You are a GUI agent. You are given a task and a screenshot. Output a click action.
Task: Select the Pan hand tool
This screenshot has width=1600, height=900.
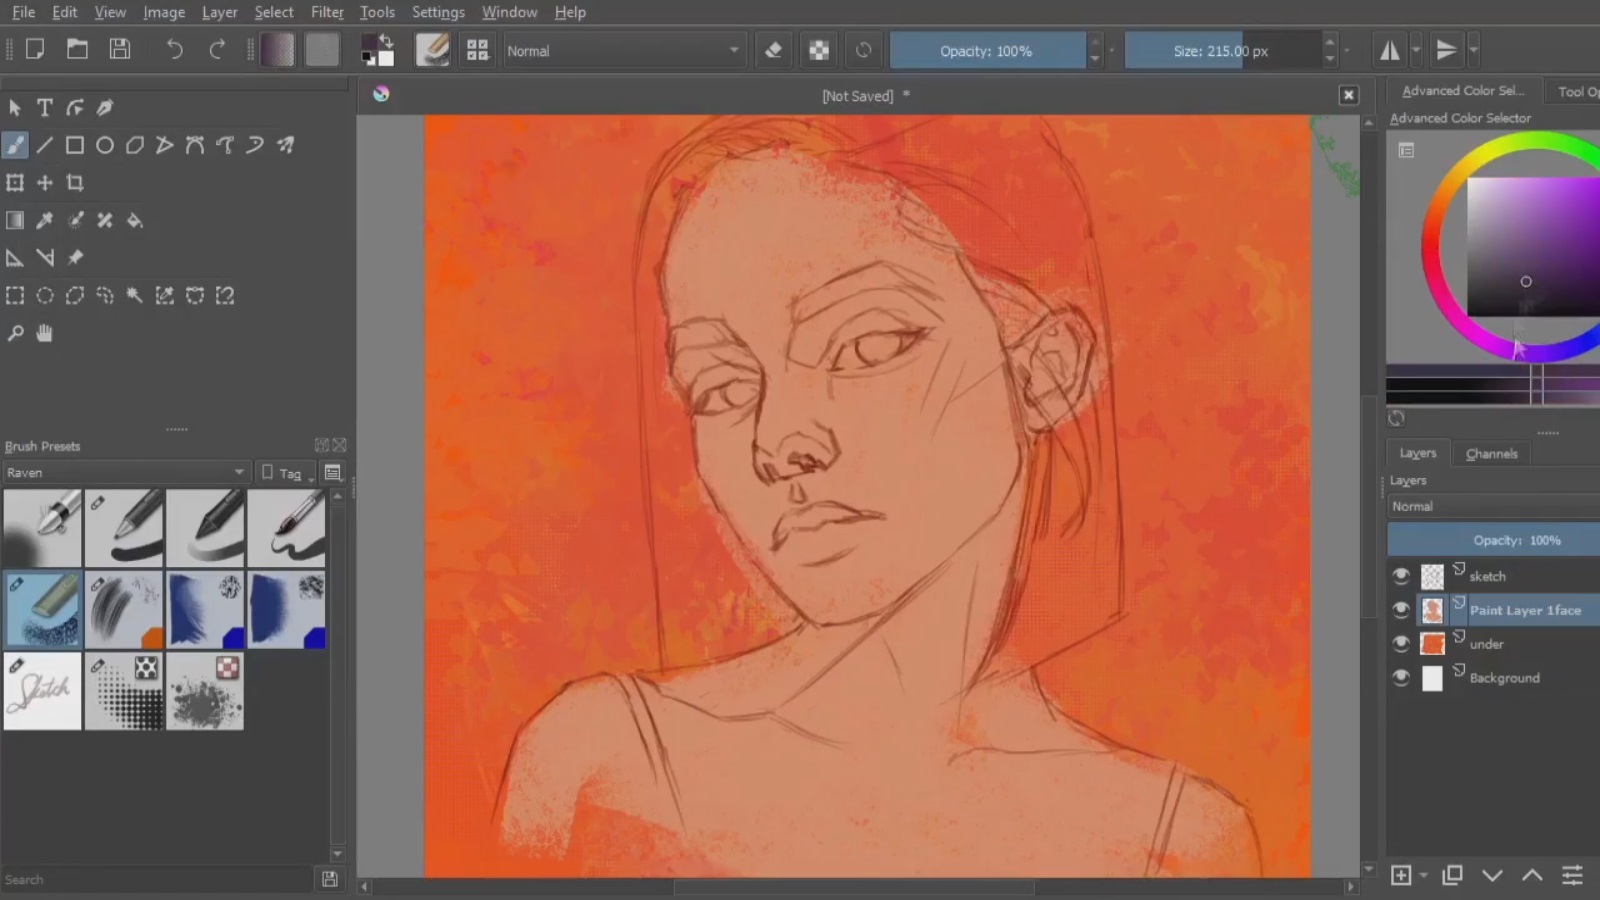pos(45,333)
